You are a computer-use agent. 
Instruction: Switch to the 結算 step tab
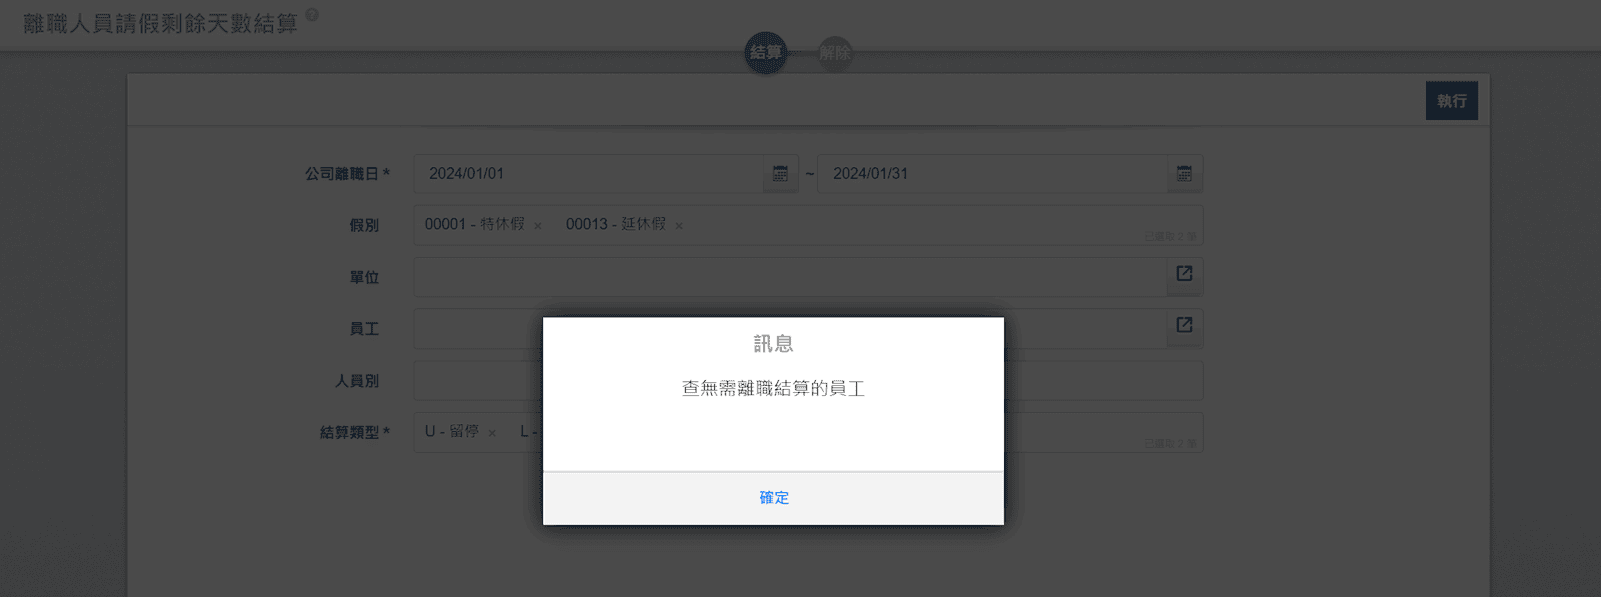766,53
